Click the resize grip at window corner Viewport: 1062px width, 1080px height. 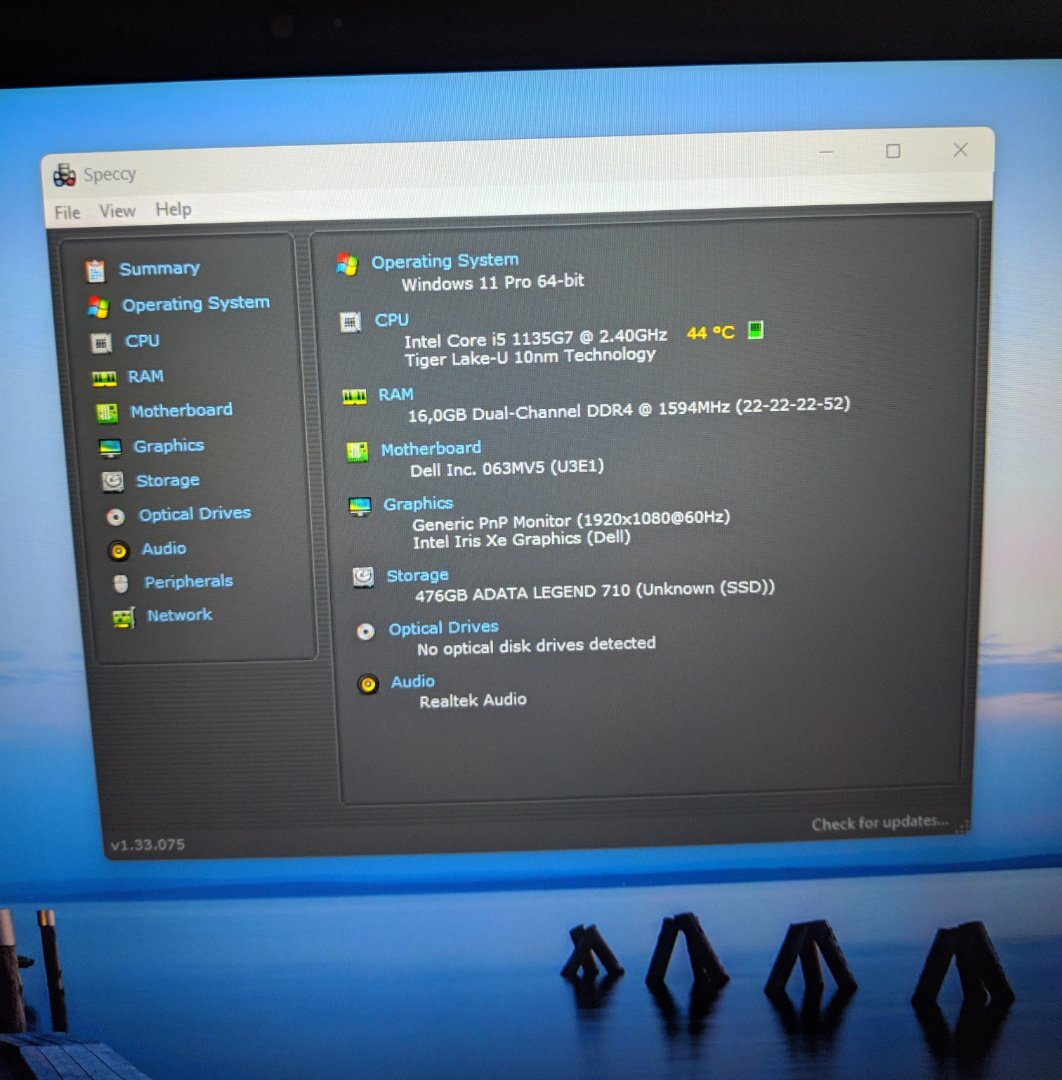tap(963, 827)
